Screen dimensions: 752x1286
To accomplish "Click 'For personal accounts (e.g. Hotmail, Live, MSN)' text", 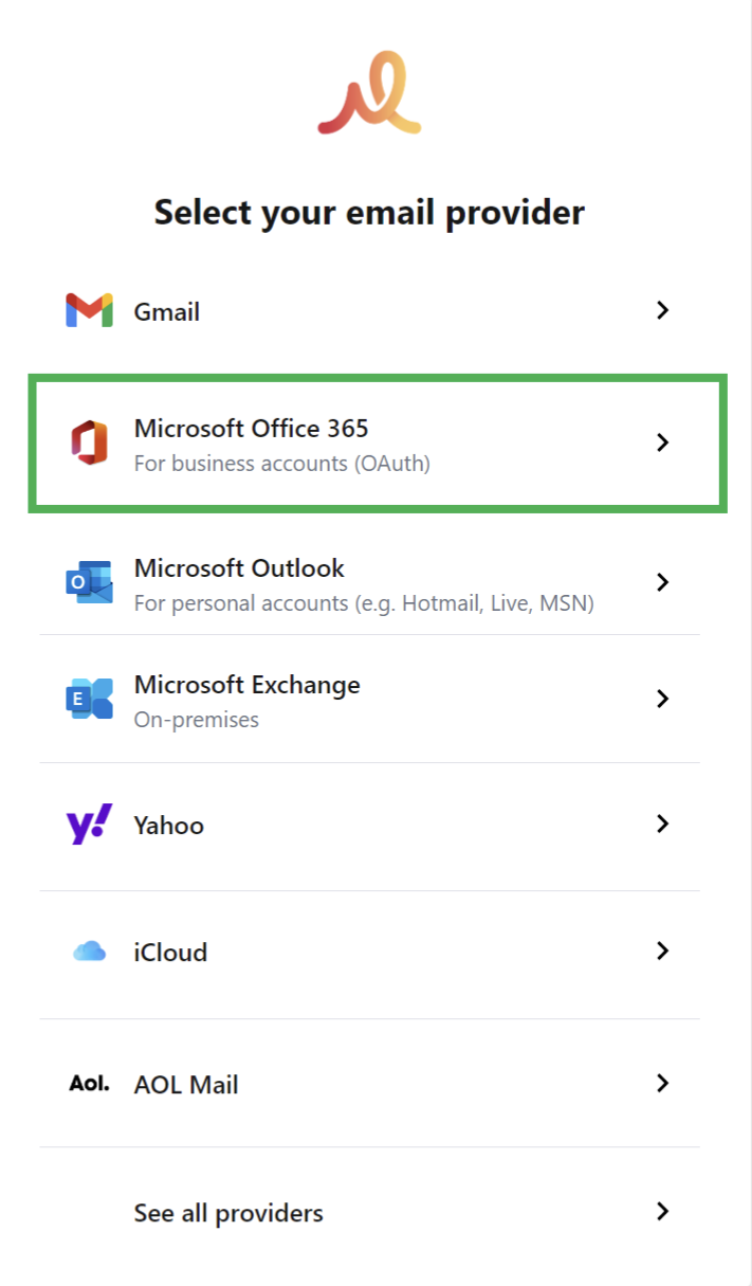I will 364,604.
